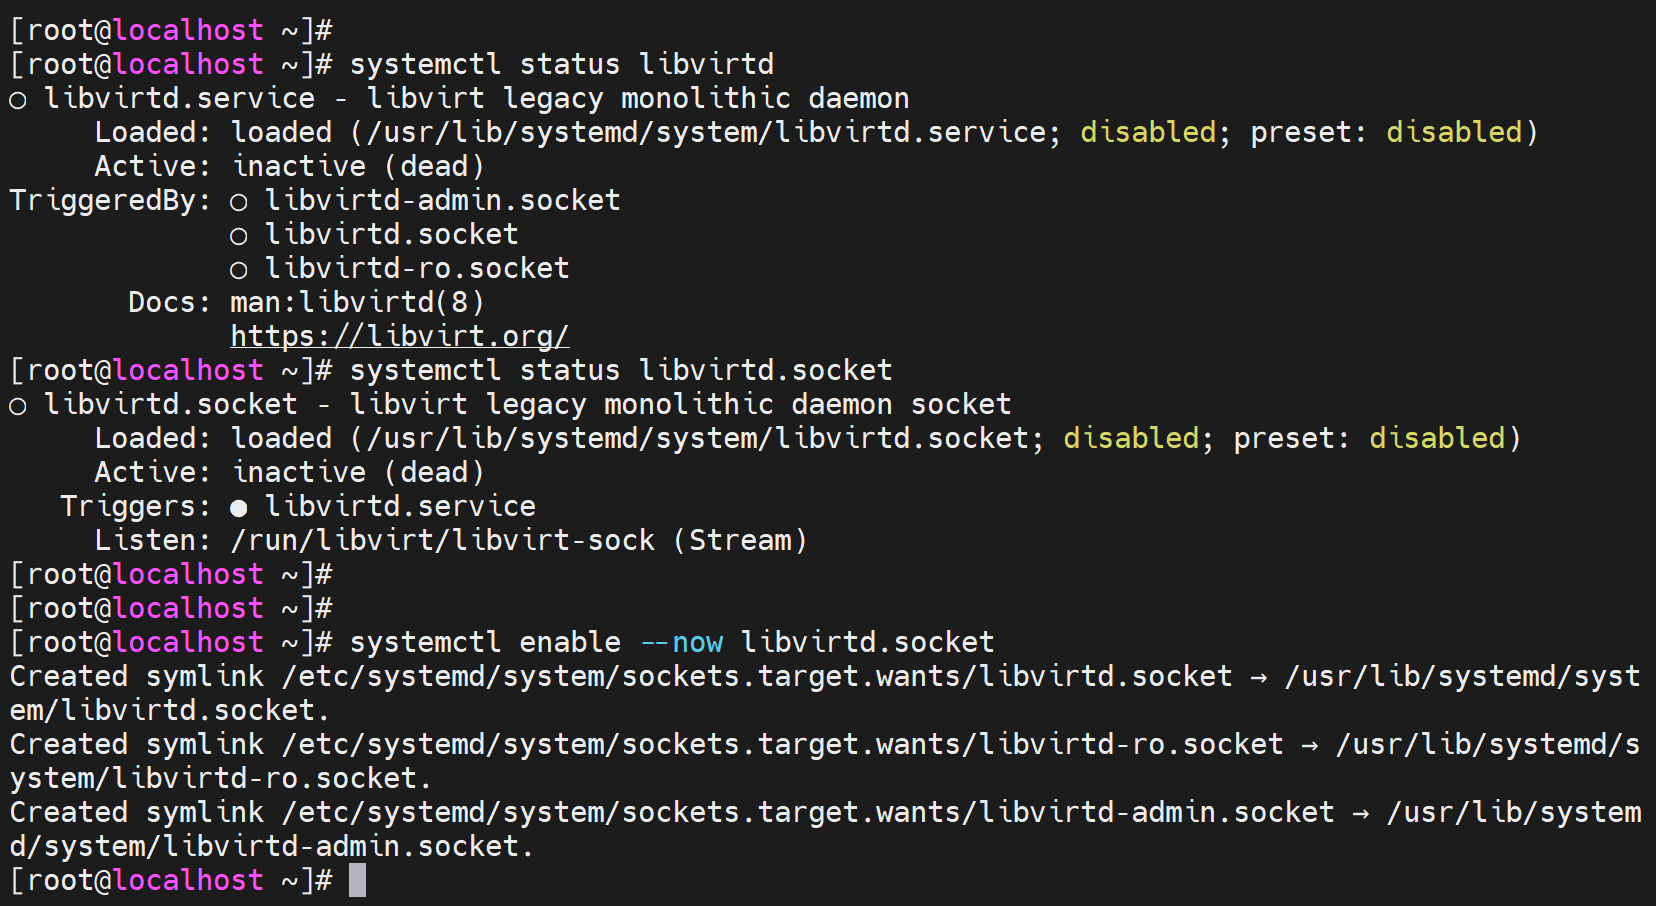Click yellow preset "disabled" on libvirtd.socket Loaded line
Viewport: 1656px width, 906px height.
coord(1437,438)
